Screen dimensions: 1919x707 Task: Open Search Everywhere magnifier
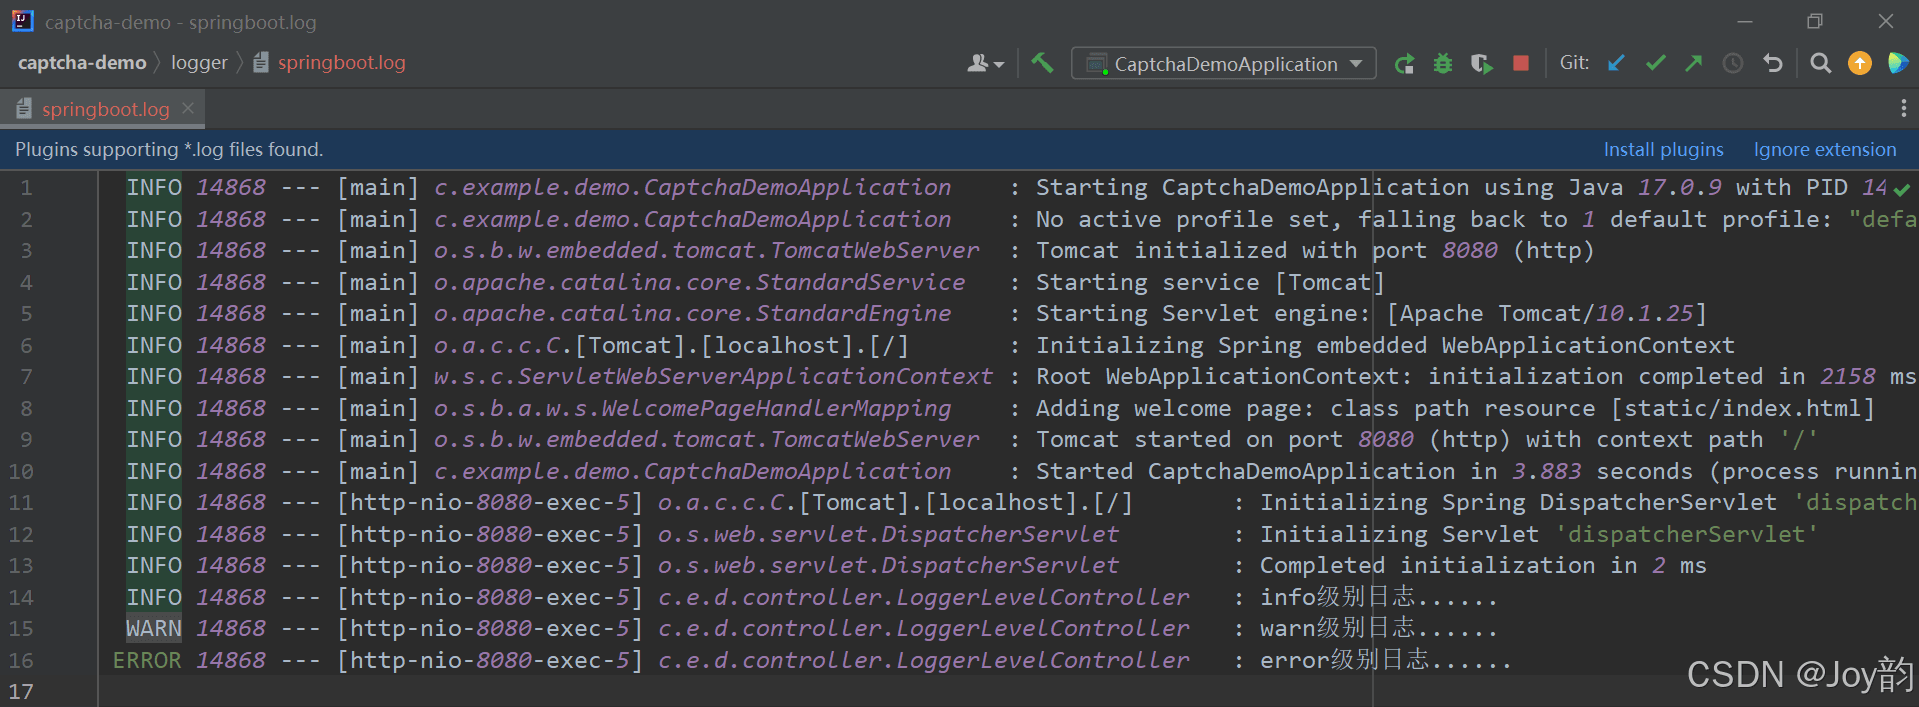point(1821,63)
